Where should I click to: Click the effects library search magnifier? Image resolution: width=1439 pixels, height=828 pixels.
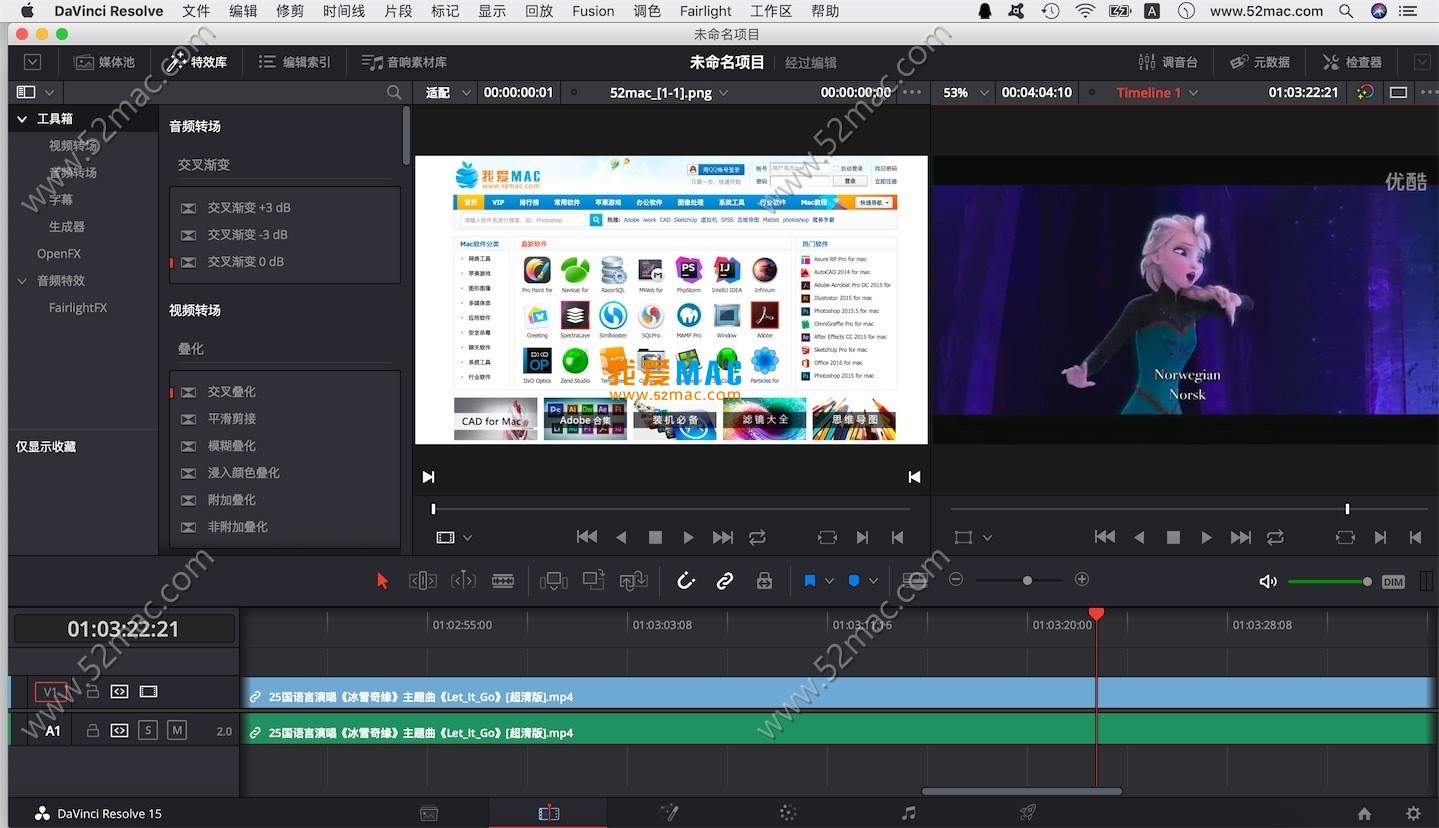tap(394, 92)
